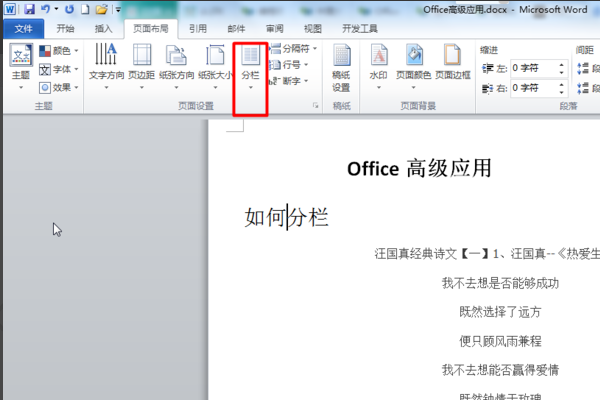Screen dimensions: 600x400
Task: Click the heading '如何分栏'
Action: [x=287, y=217]
